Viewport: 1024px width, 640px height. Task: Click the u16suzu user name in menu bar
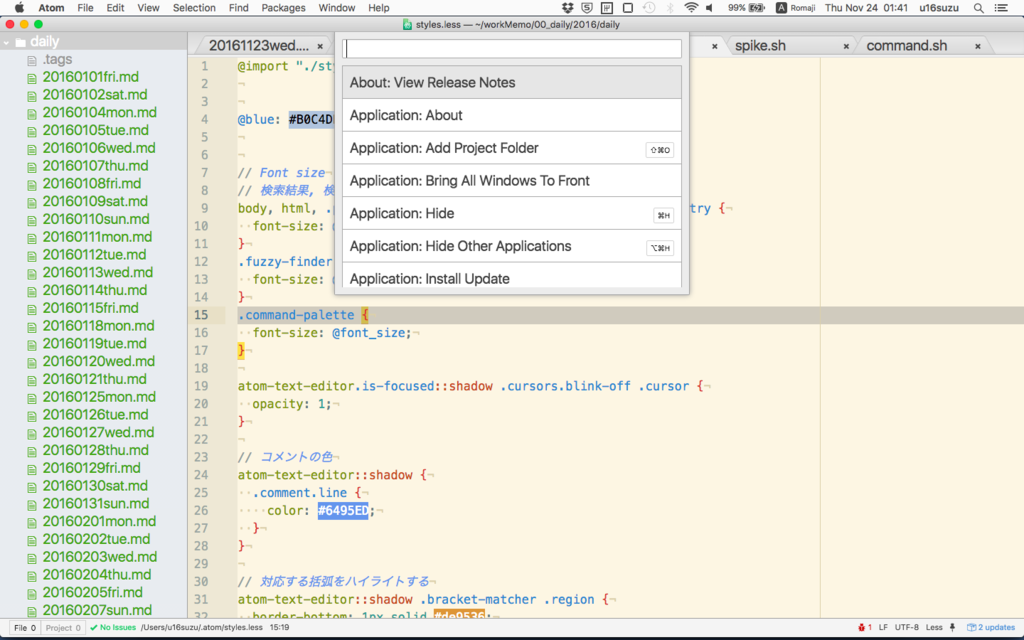click(938, 8)
